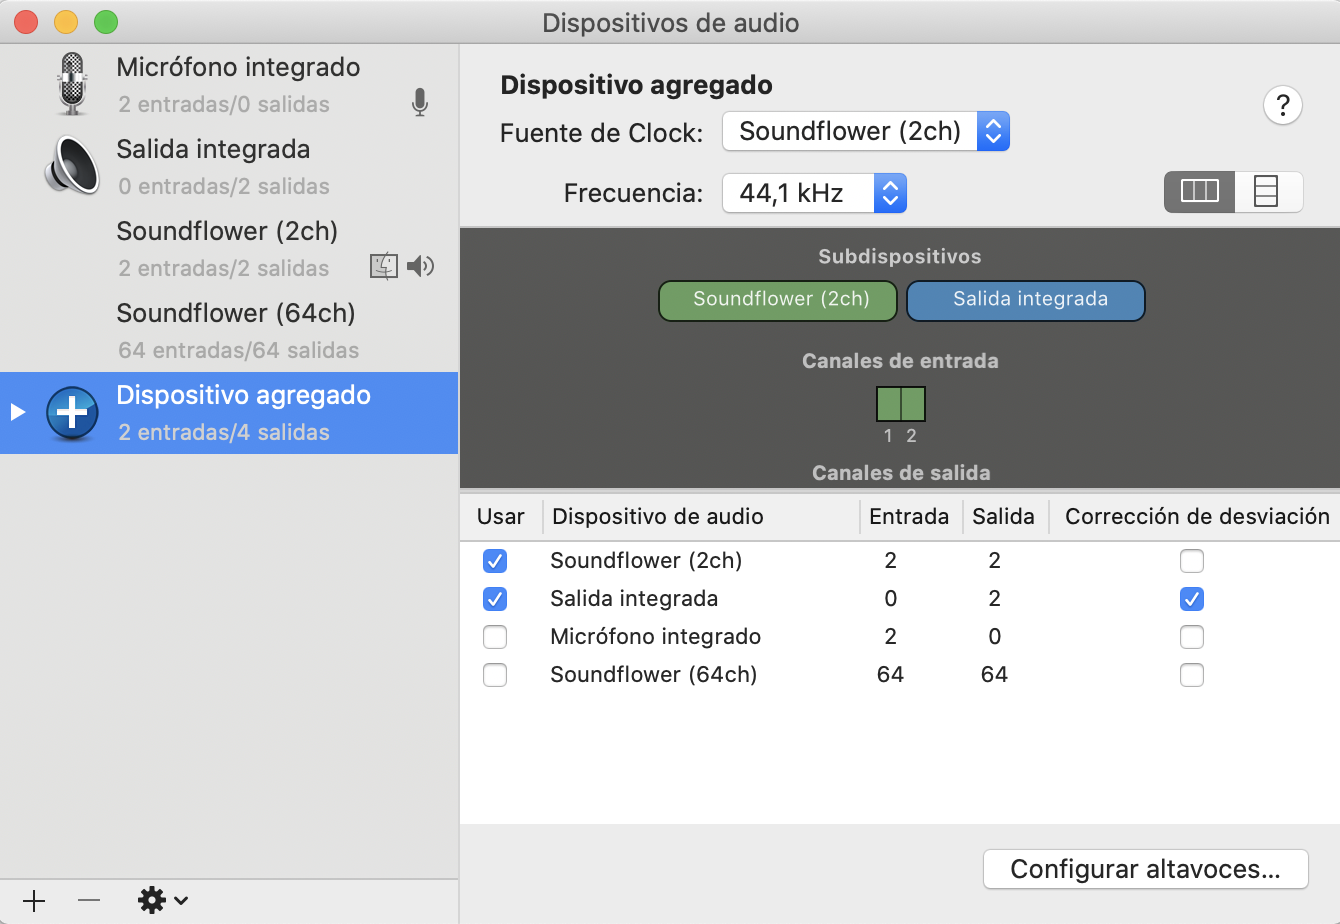Enable drift correction for Soundflower (2ch)

(1191, 561)
